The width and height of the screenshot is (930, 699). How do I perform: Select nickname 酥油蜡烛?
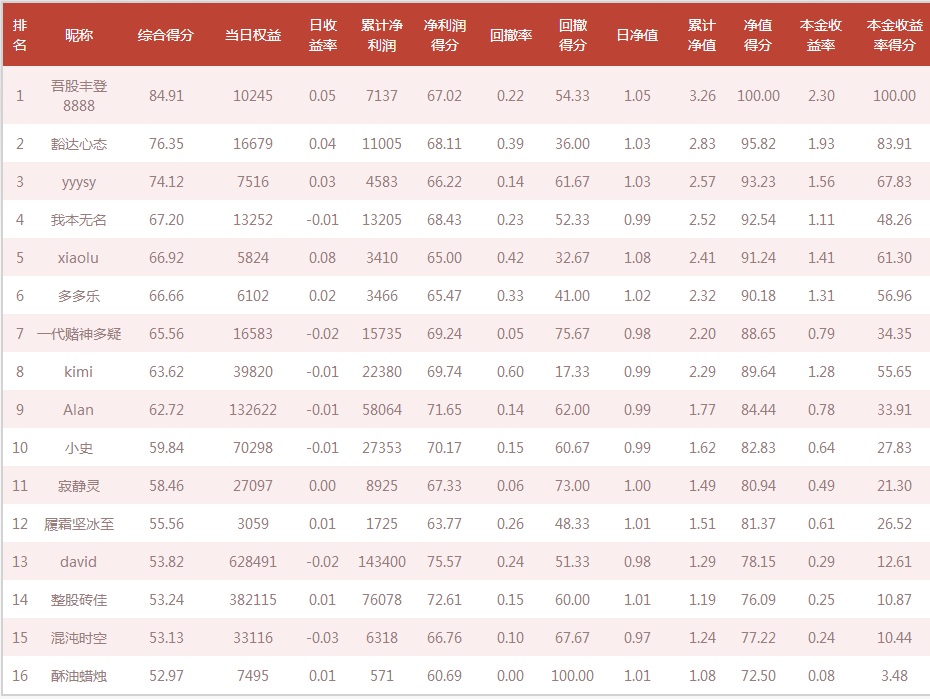click(x=79, y=675)
